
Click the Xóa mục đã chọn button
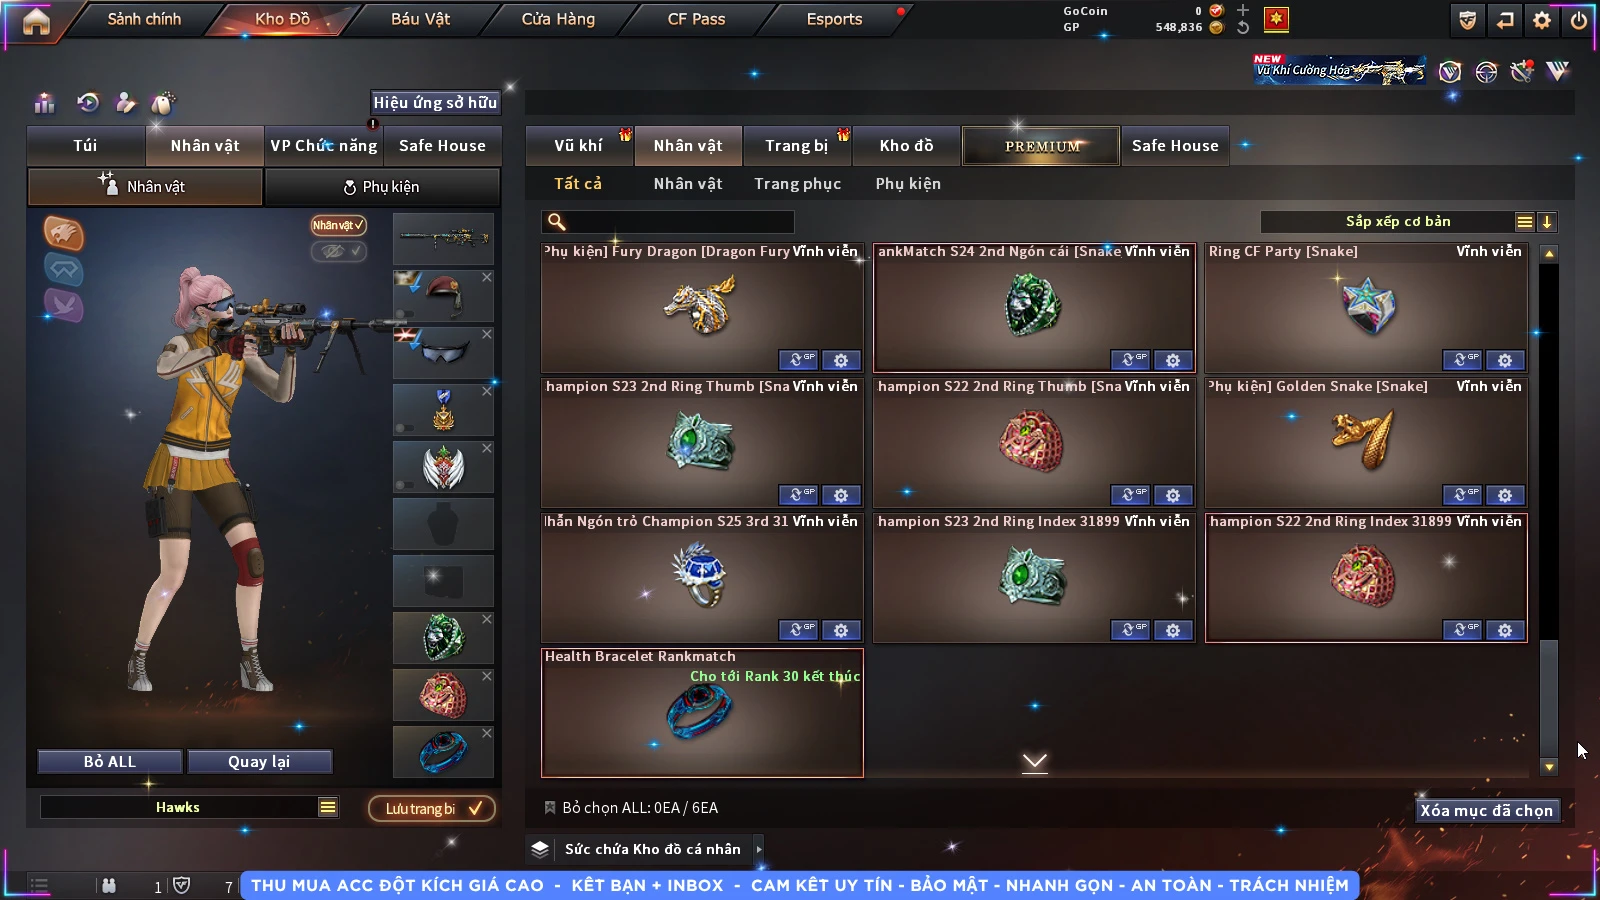tap(1486, 810)
